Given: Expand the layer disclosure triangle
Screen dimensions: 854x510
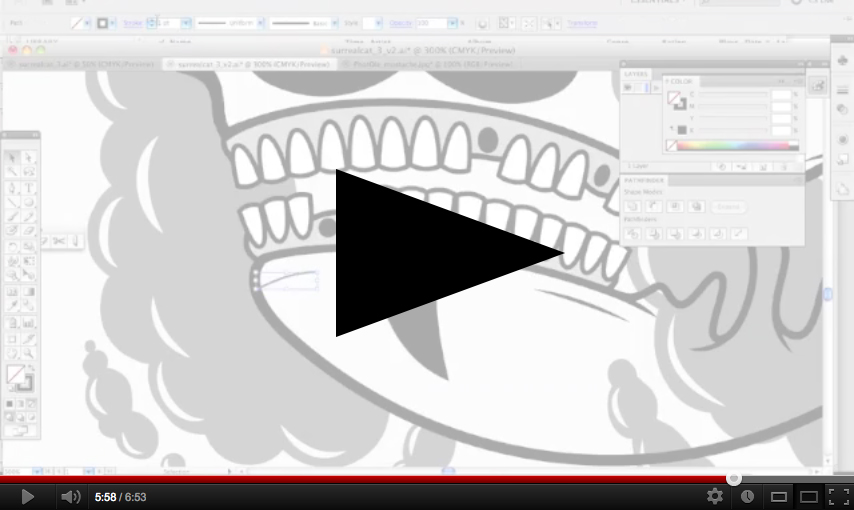Looking at the screenshot, I should (656, 88).
